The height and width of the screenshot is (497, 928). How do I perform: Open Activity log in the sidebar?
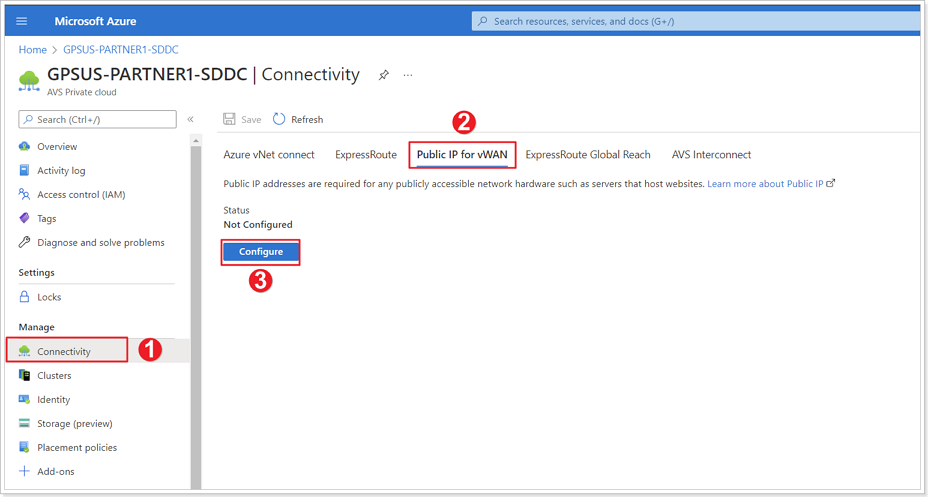coord(61,171)
